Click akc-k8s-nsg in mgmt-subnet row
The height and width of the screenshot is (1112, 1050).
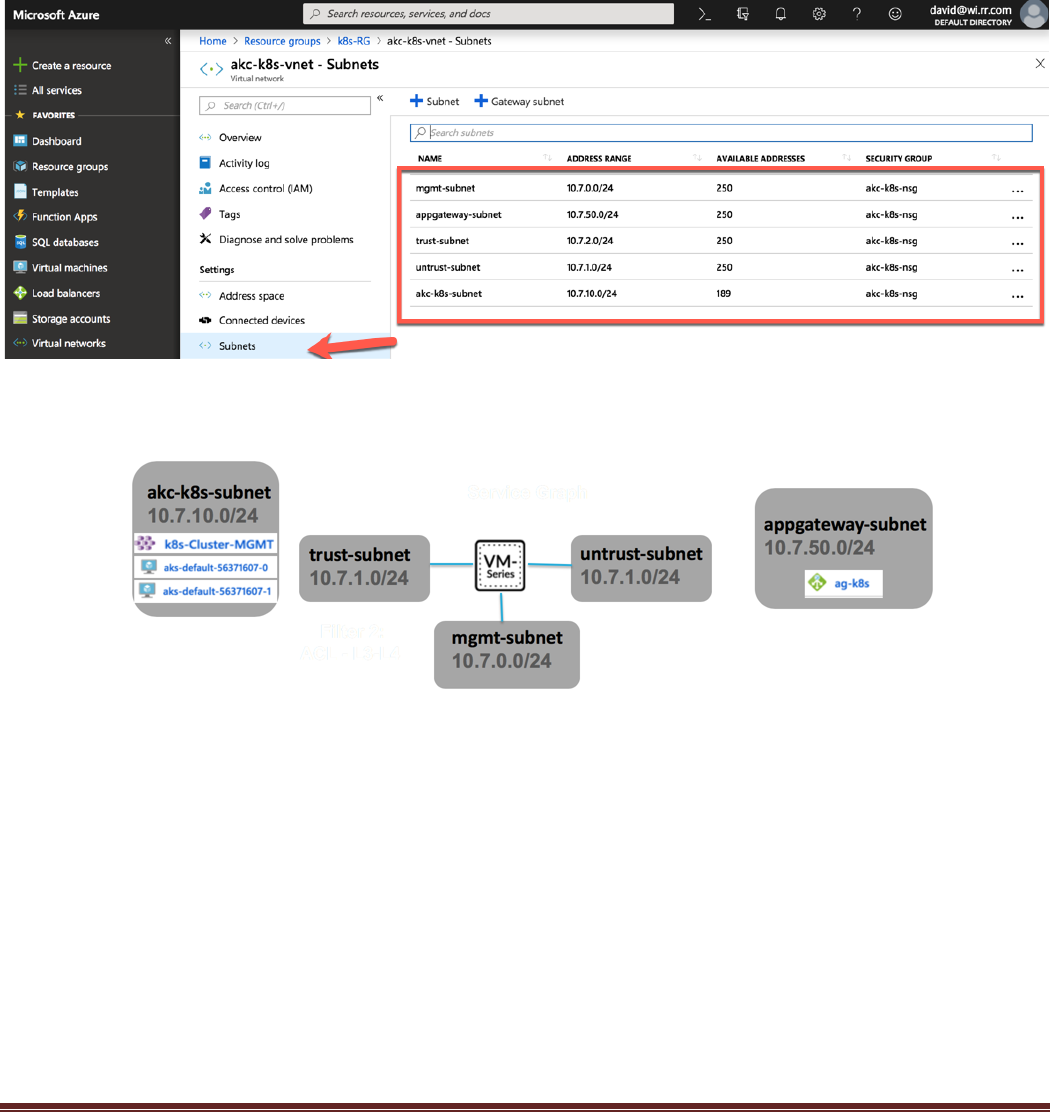891,188
